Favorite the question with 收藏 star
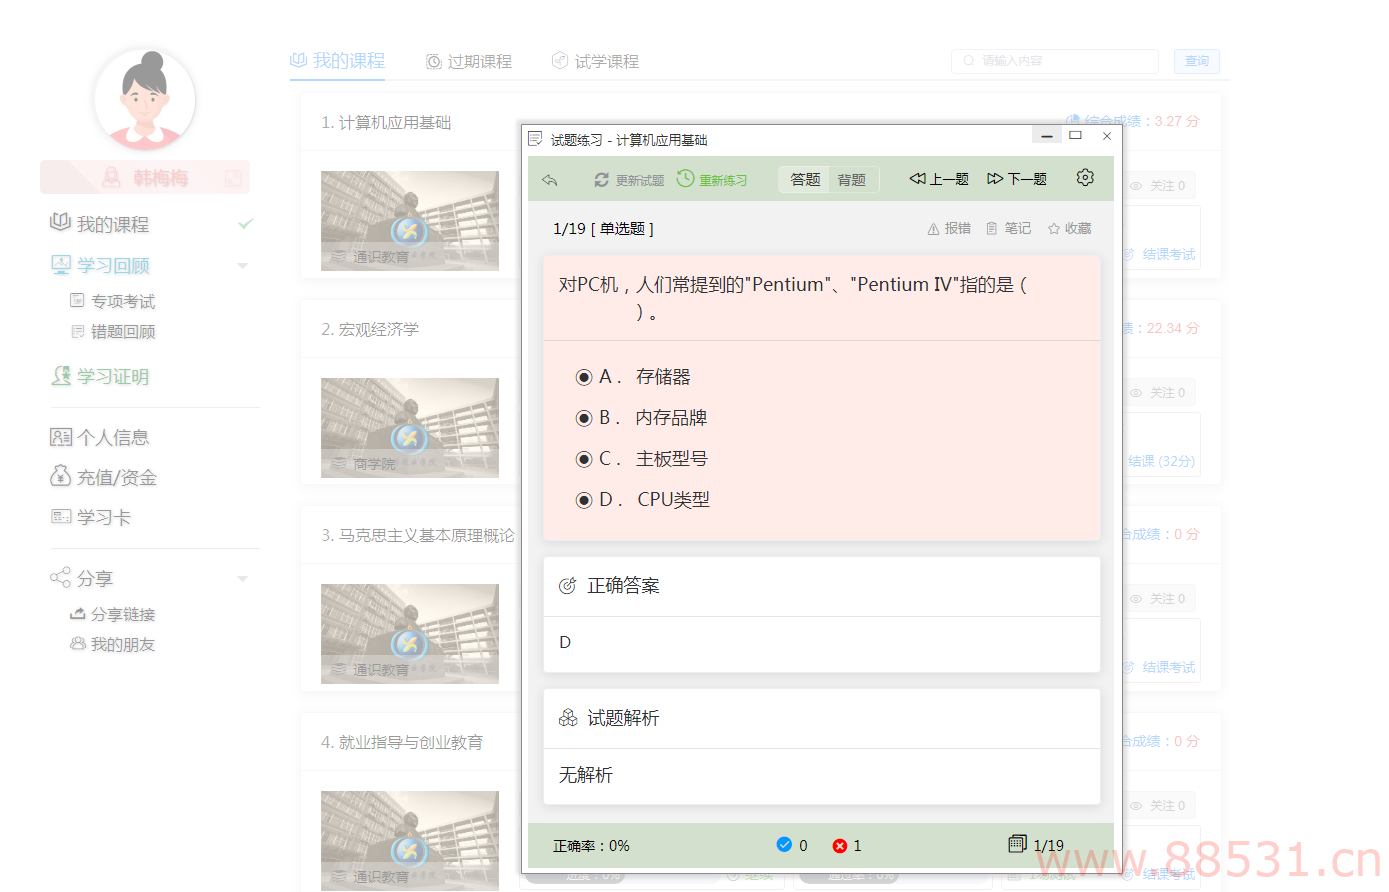This screenshot has width=1389, height=892. [x=1069, y=228]
